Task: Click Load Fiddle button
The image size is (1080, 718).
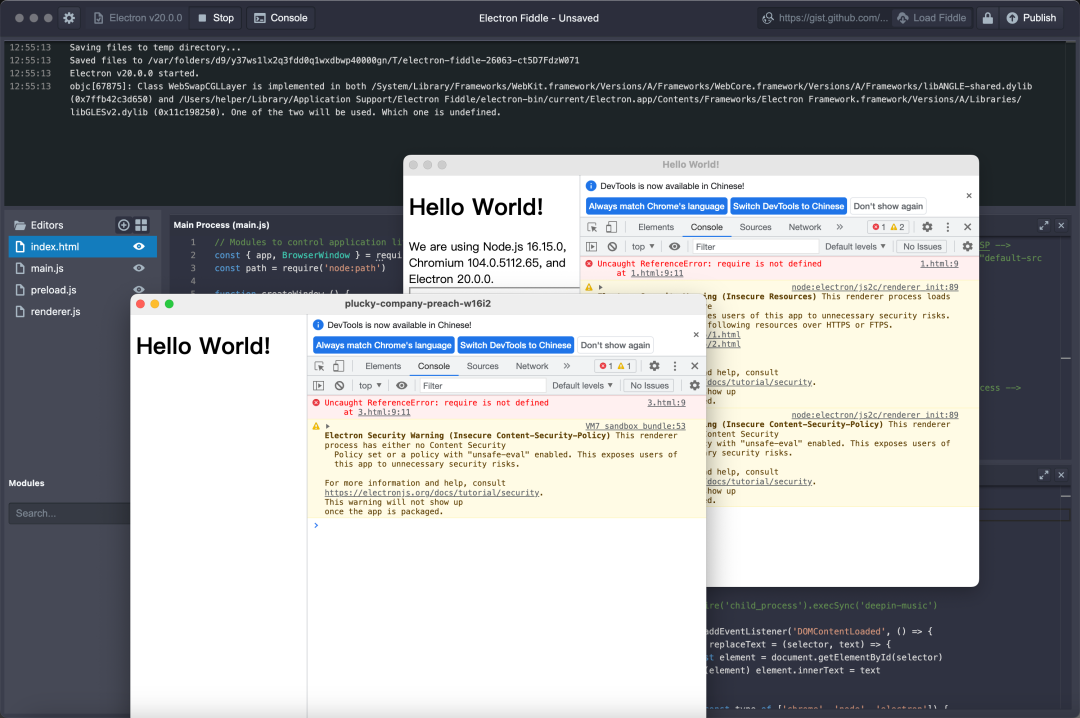Action: [x=931, y=18]
